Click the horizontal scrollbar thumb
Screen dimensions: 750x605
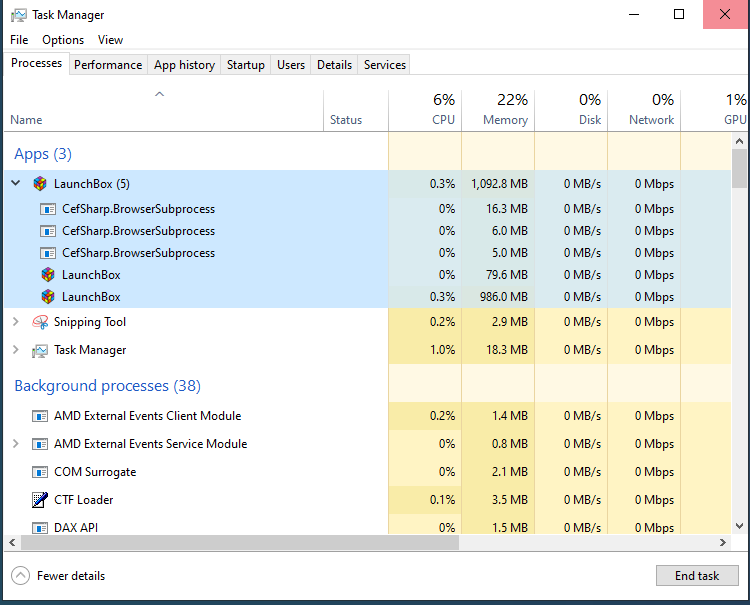[x=240, y=542]
